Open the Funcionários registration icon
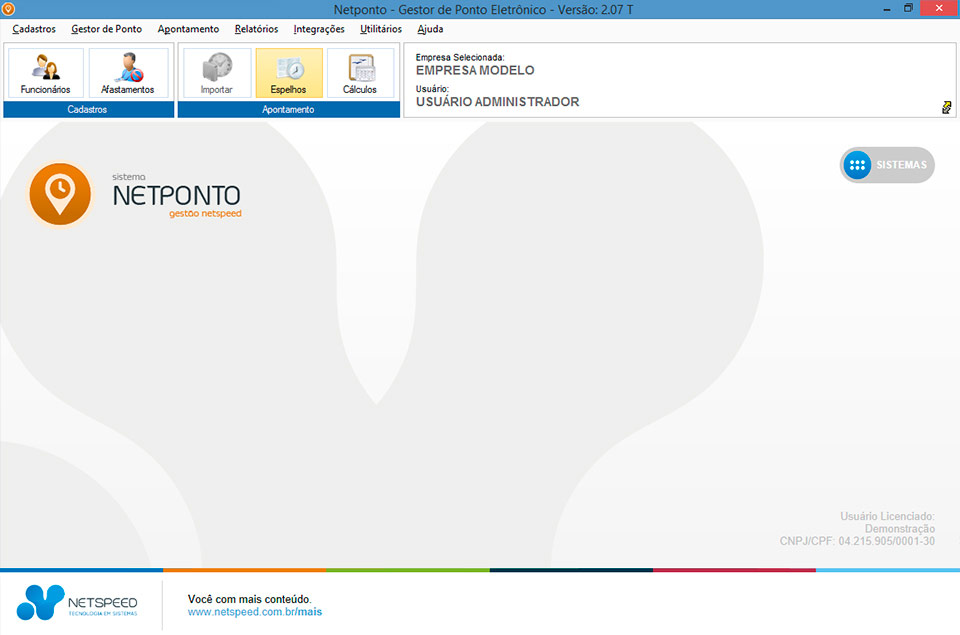The width and height of the screenshot is (960, 635). coord(45,73)
